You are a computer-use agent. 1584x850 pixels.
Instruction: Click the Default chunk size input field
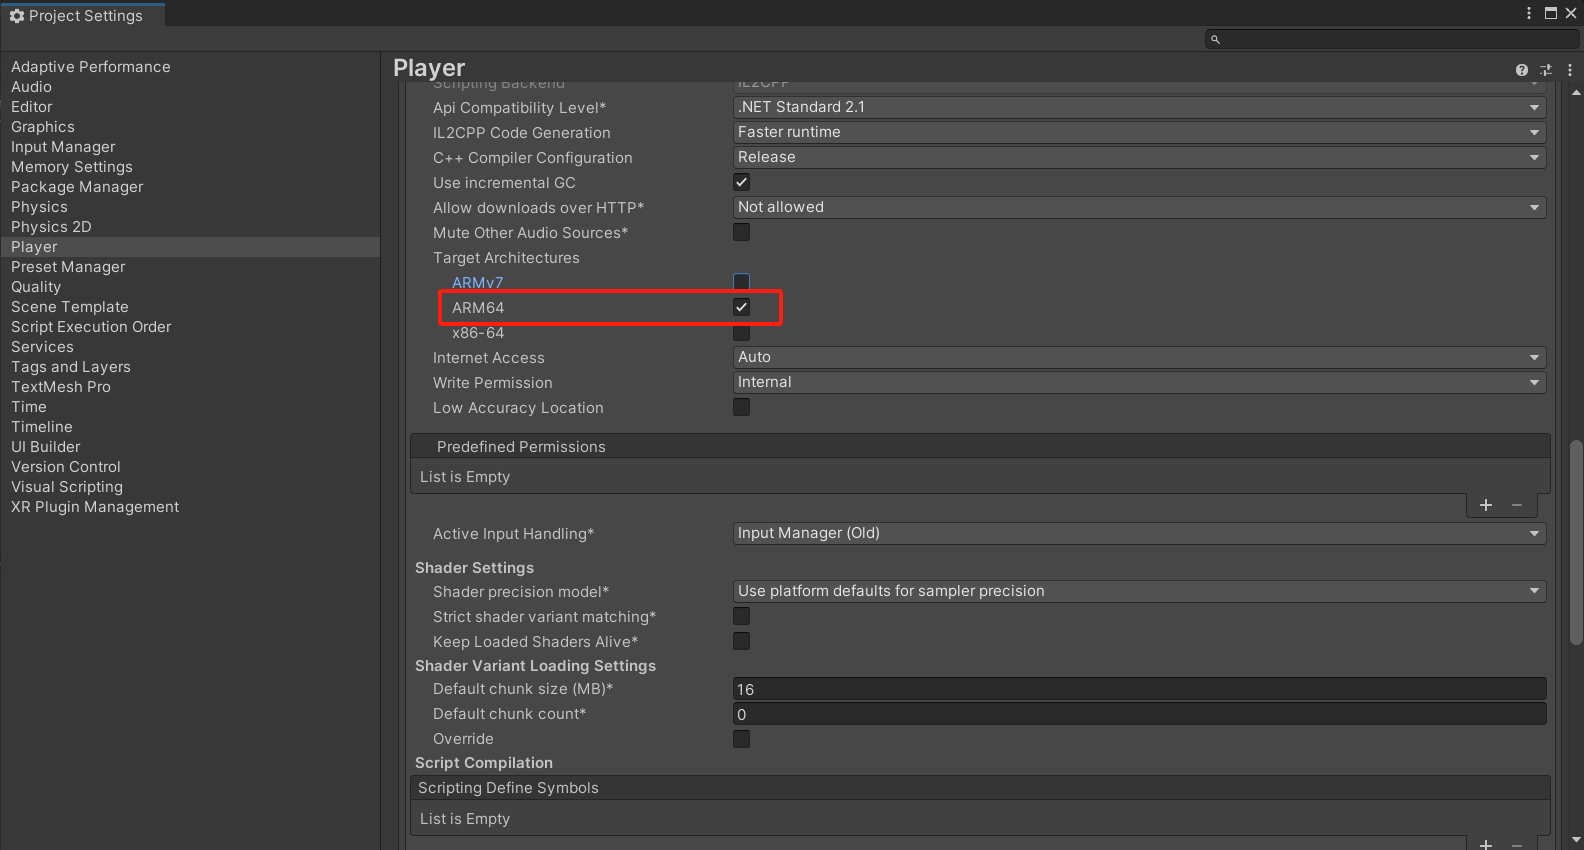1139,689
